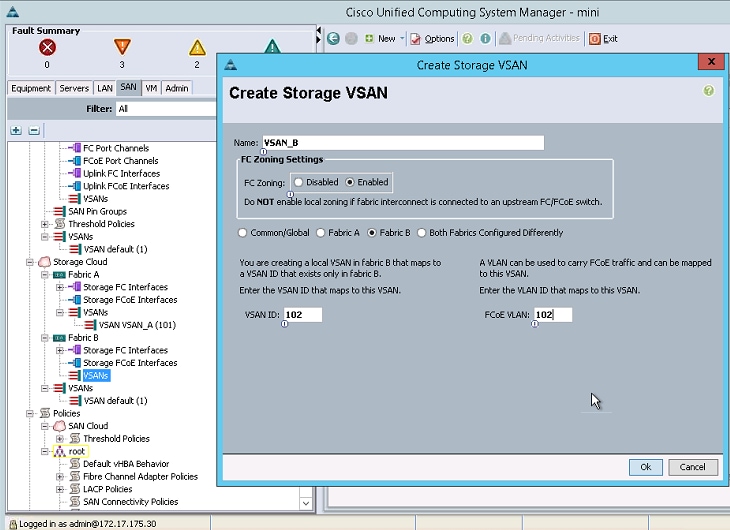
Task: Choose Common/Global radio option
Action: coord(242,232)
